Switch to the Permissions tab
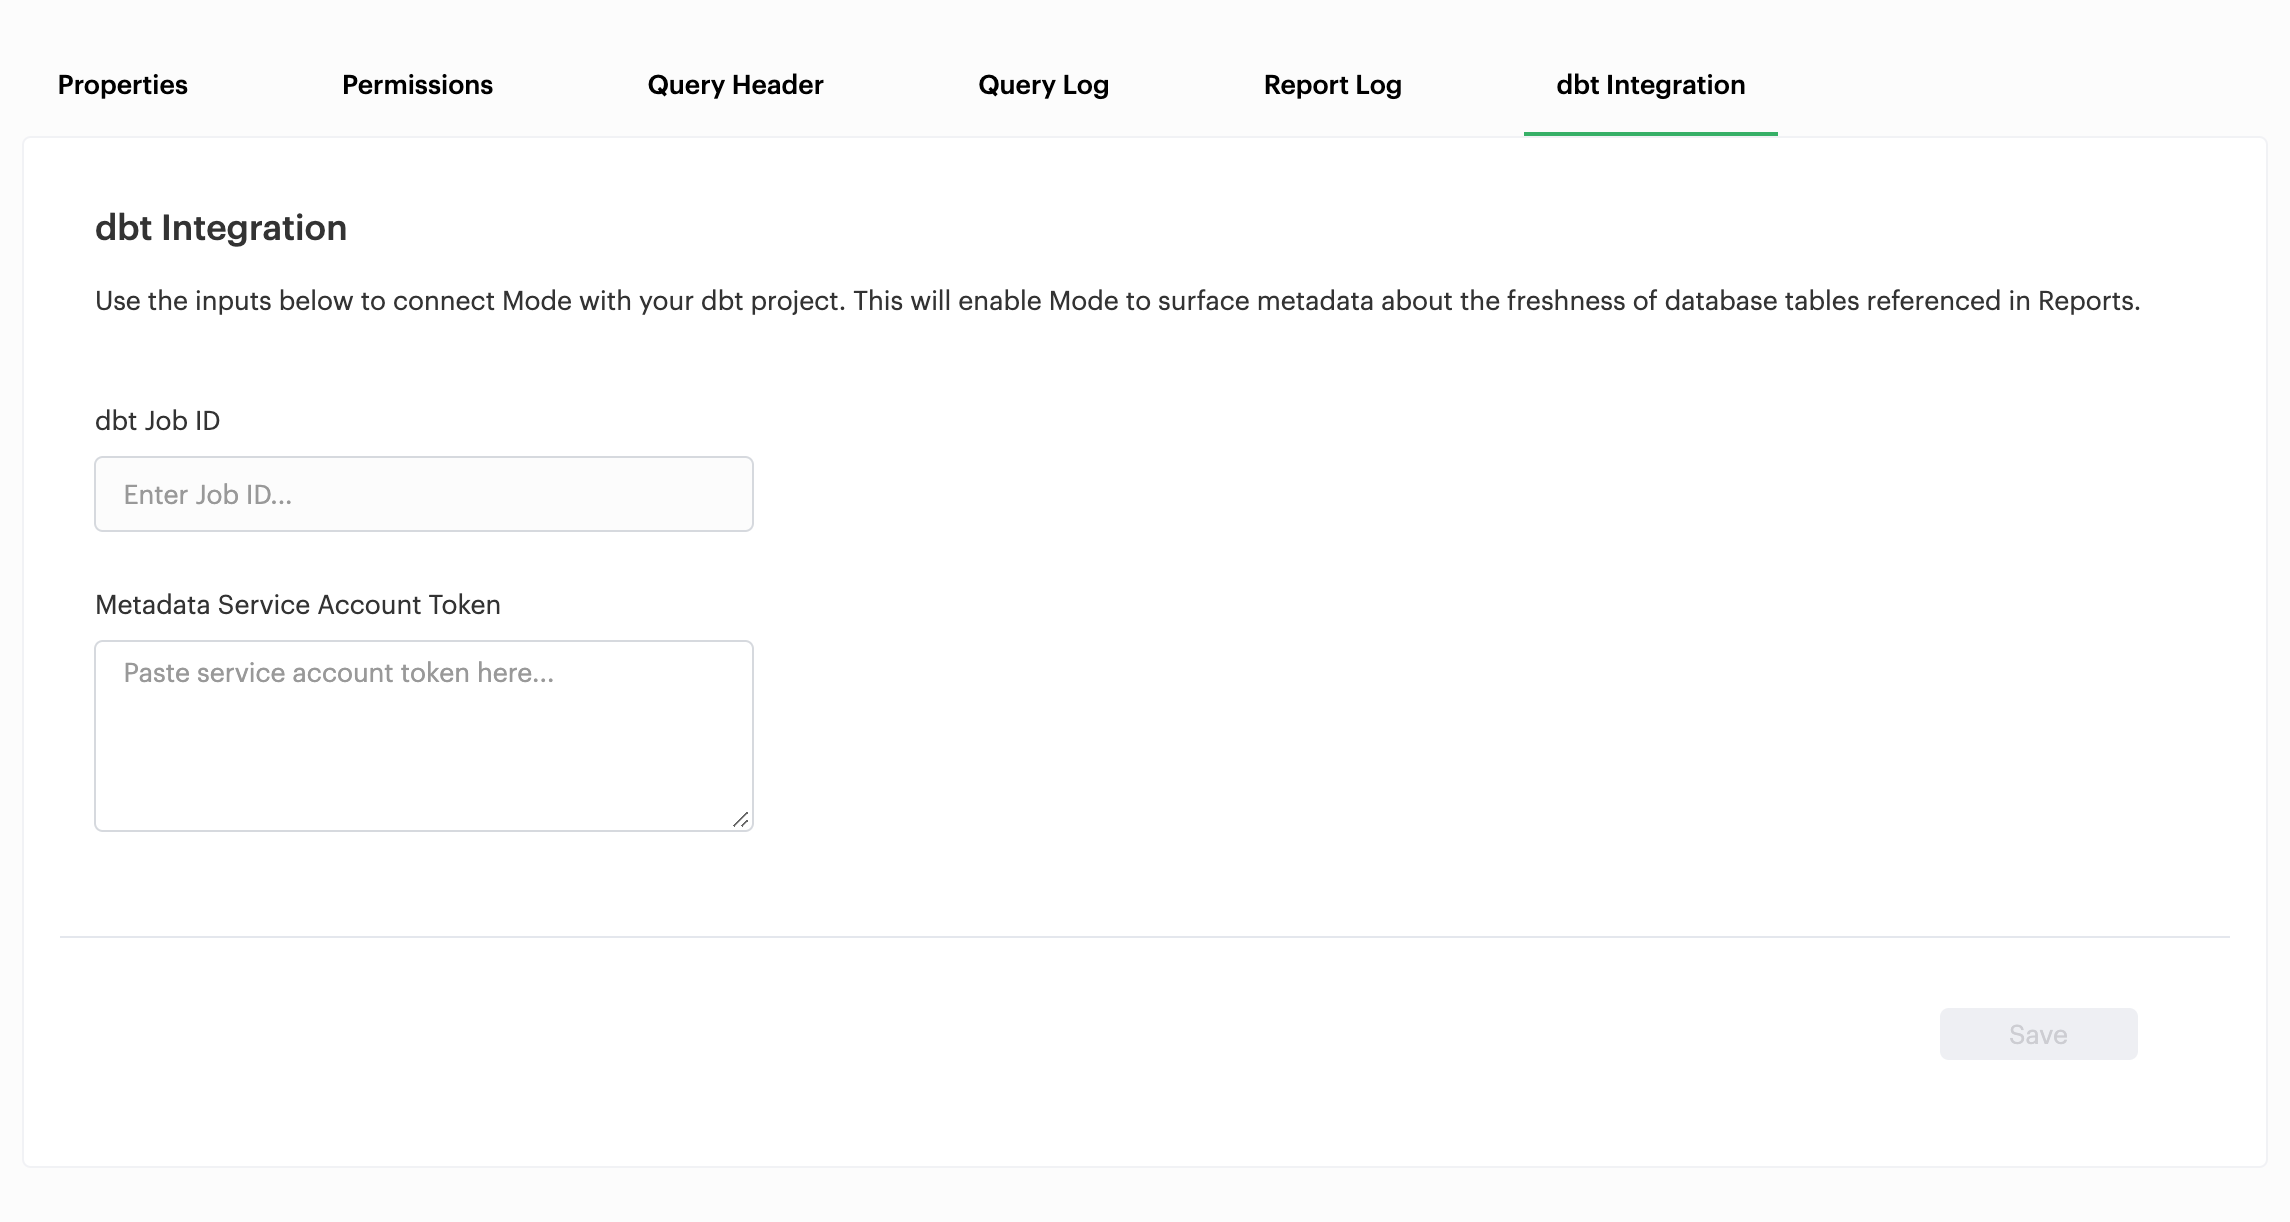Viewport: 2290px width, 1222px height. pyautogui.click(x=417, y=85)
